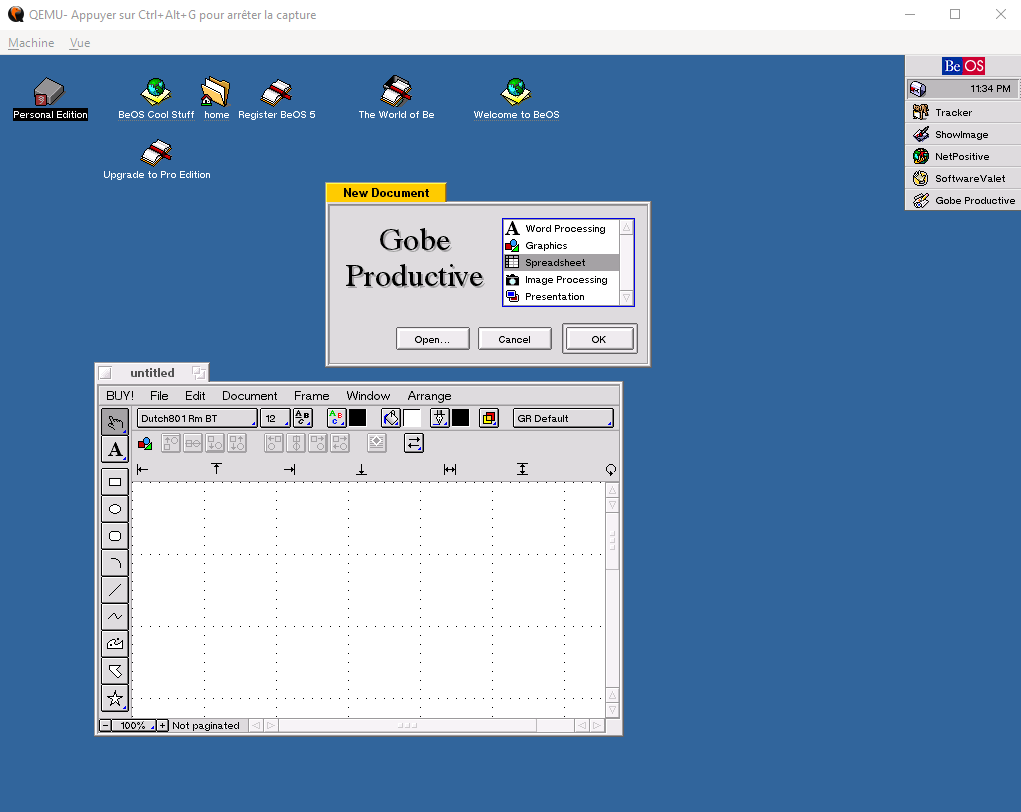Select the polygon drawing tool
Viewport: 1021px width, 812px height.
click(115, 671)
